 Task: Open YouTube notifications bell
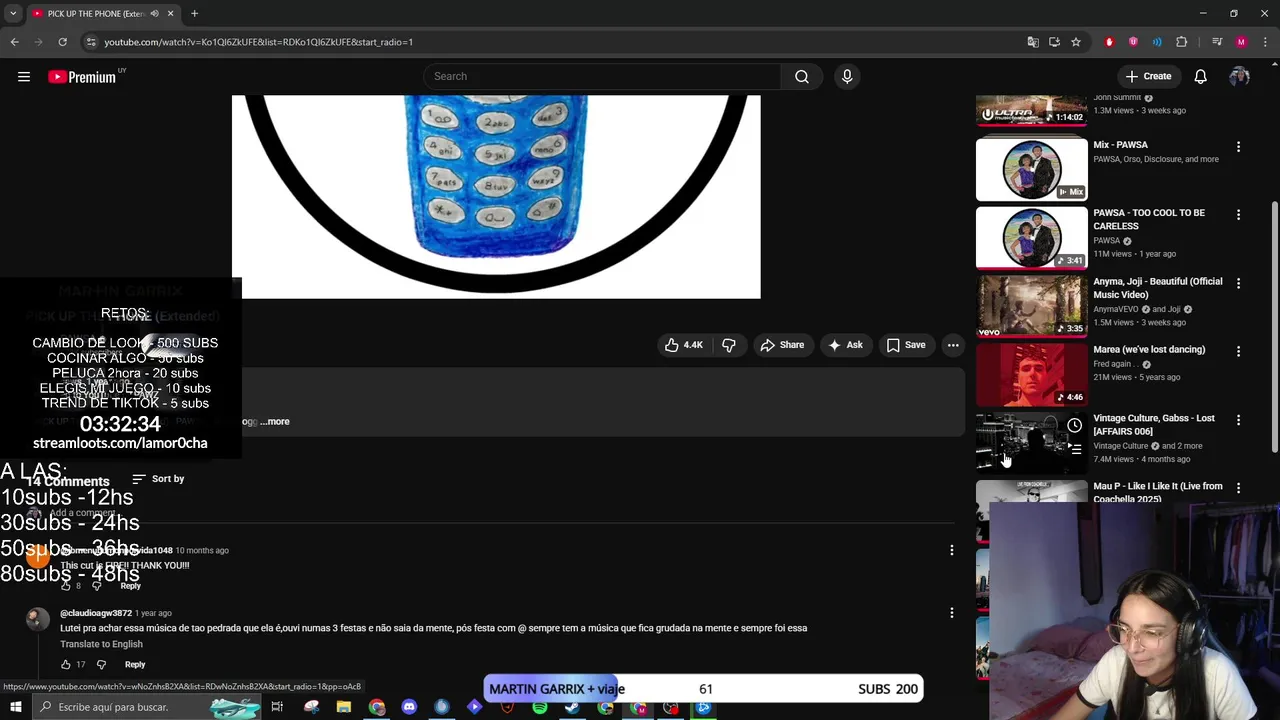point(1200,77)
